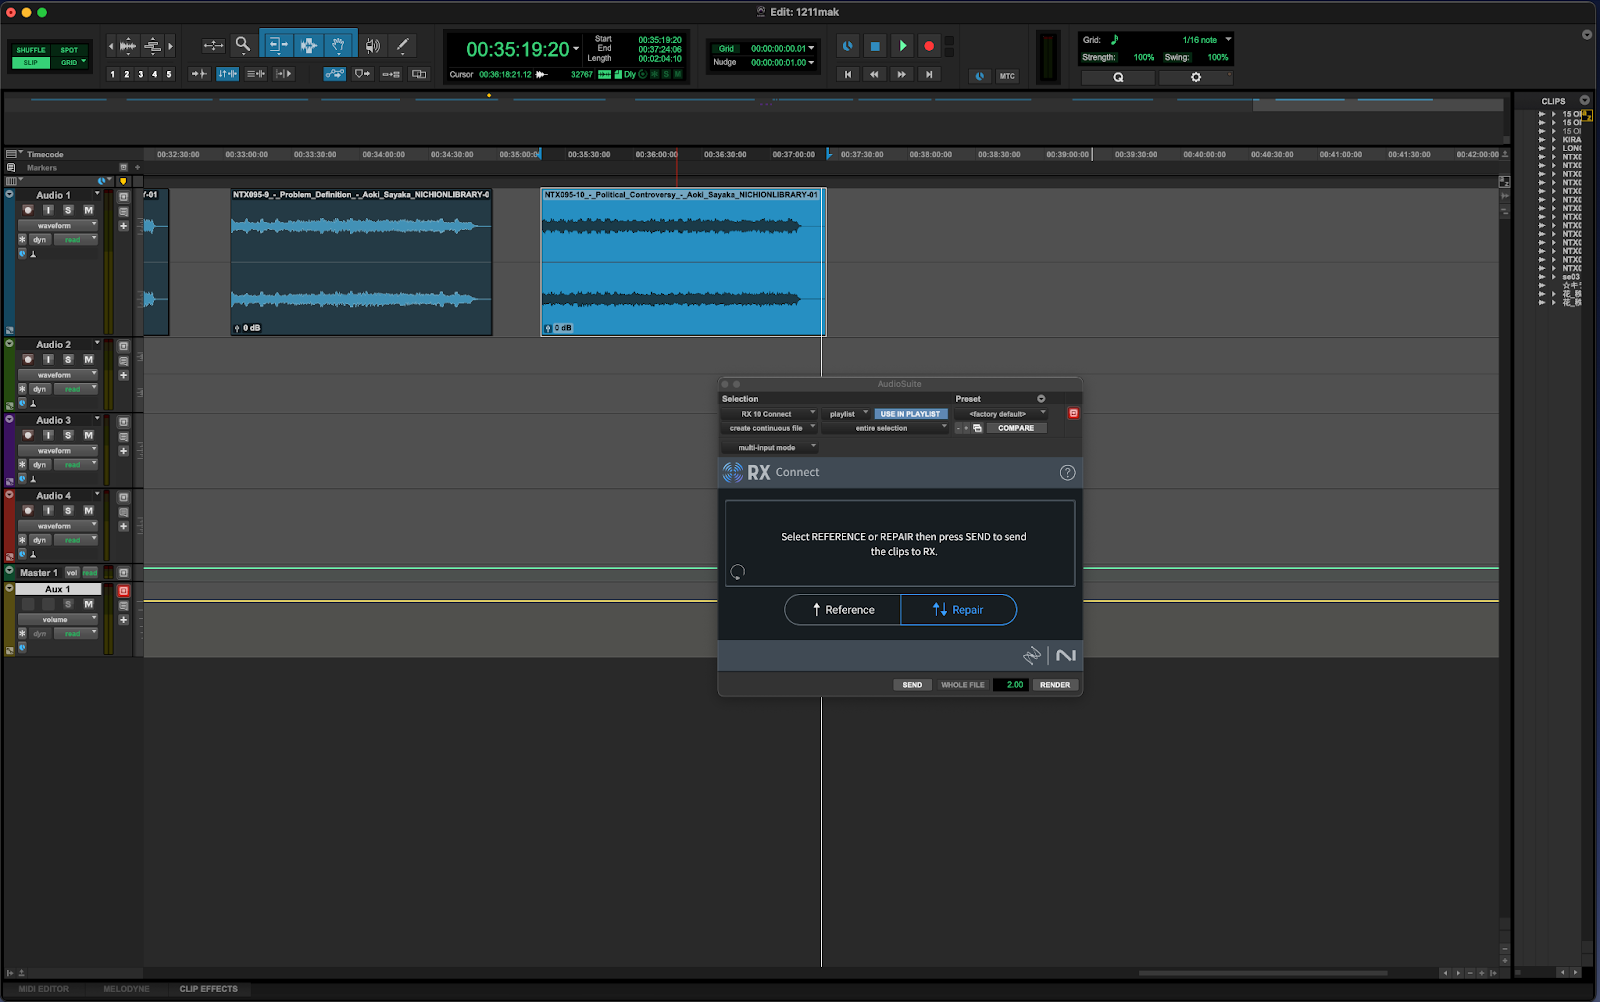This screenshot has height=1002, width=1600.
Task: Open MIDI EDITOR tab at bottom
Action: (44, 989)
